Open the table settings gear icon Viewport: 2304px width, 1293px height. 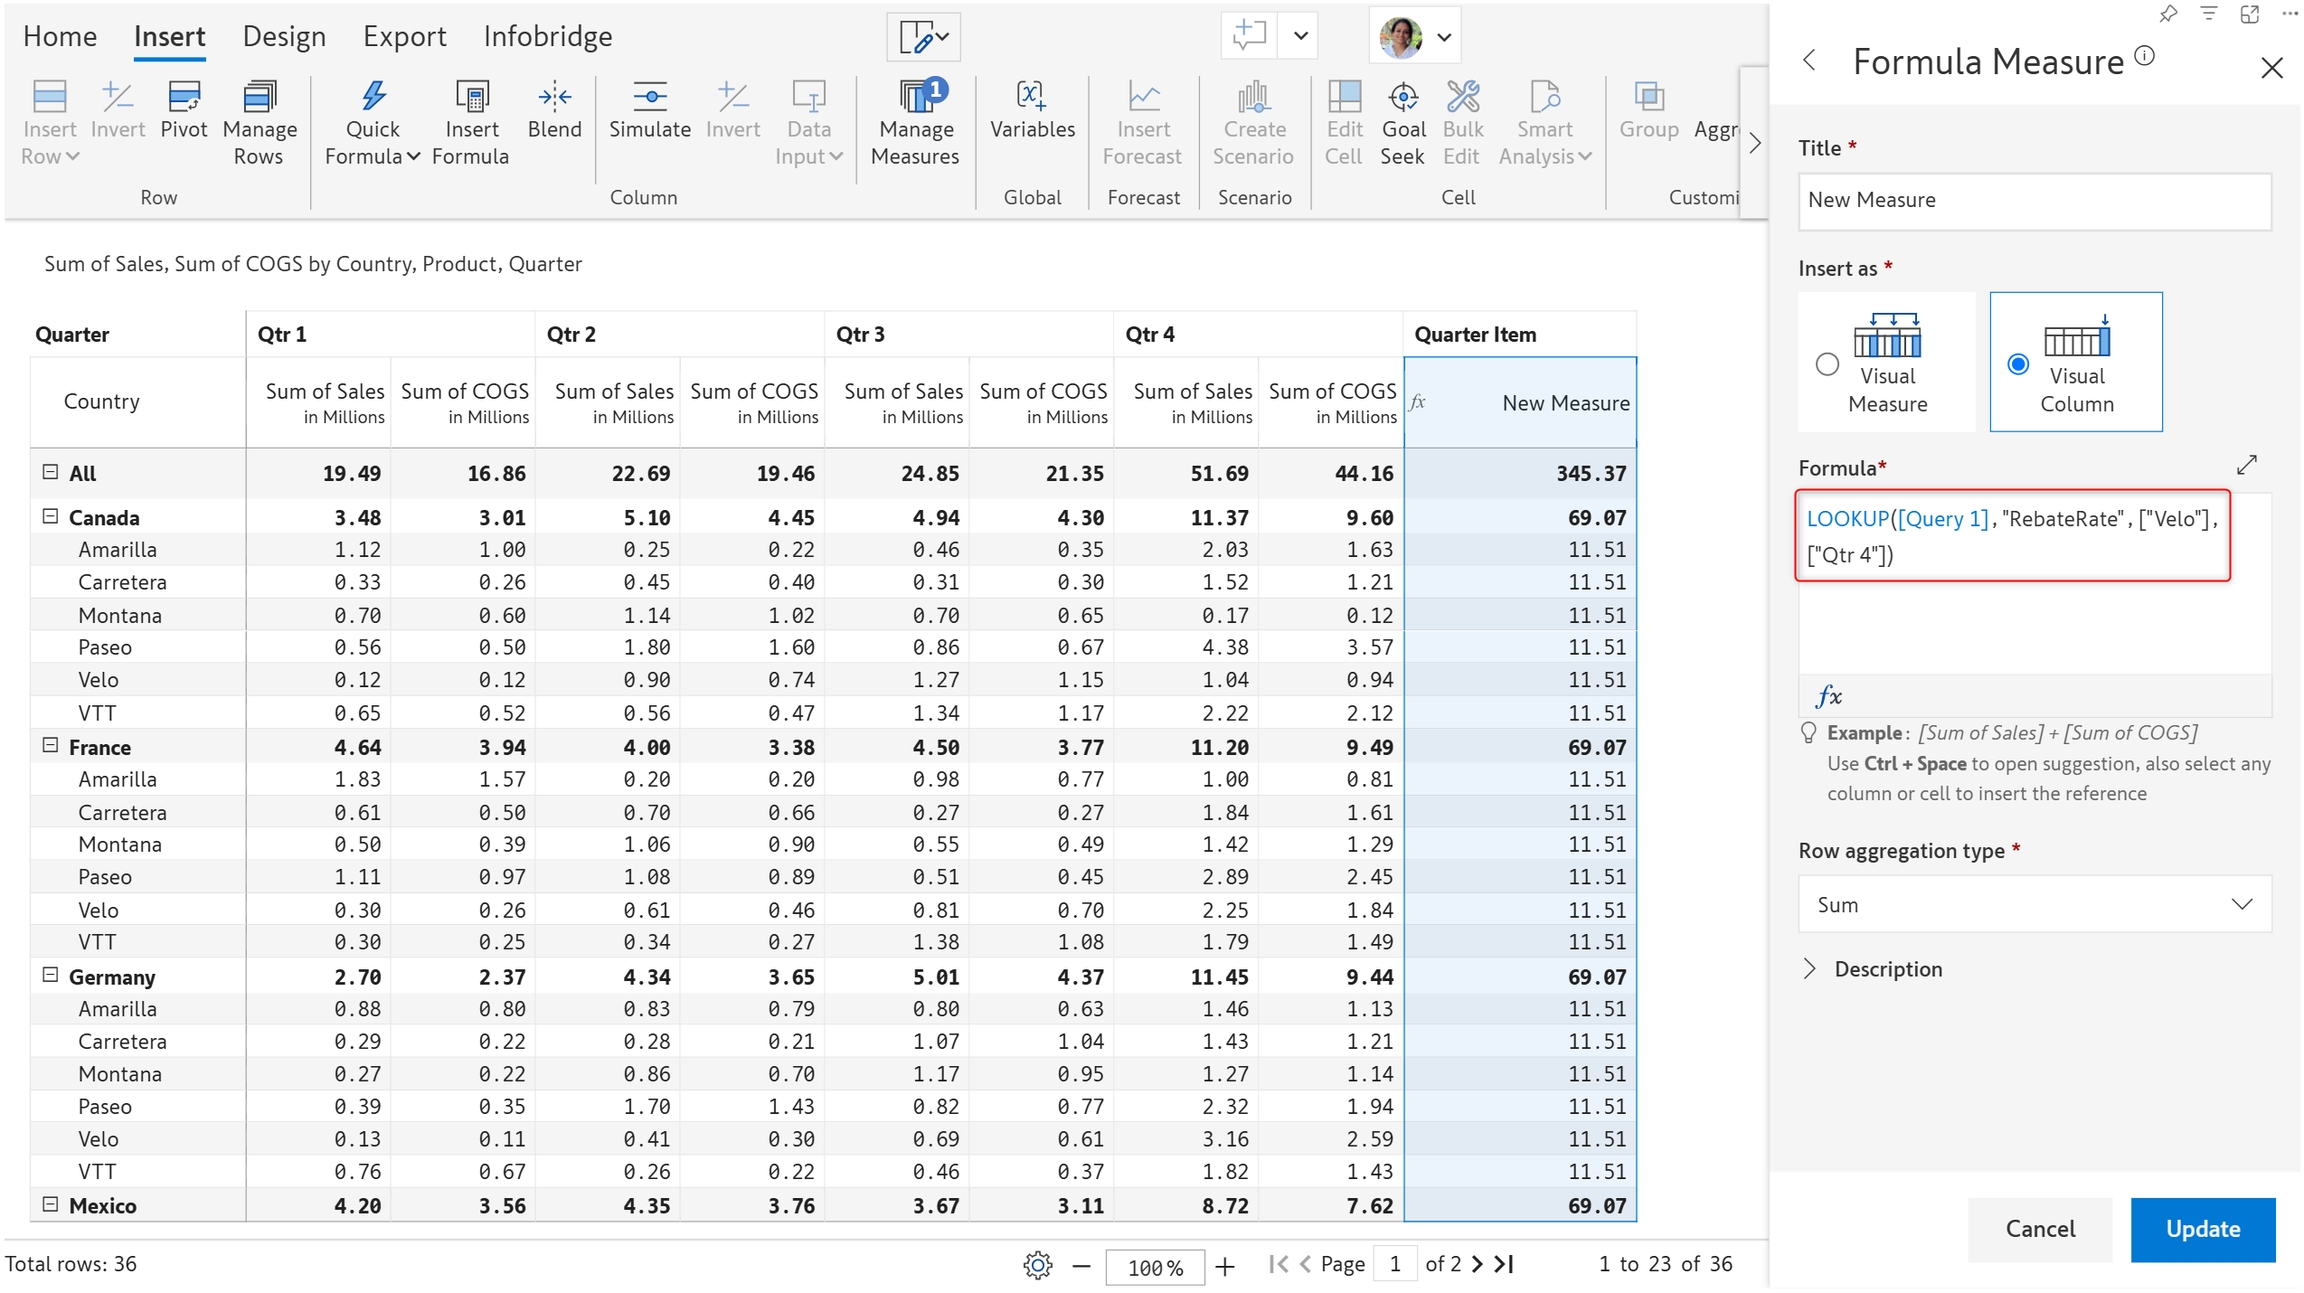(1037, 1265)
